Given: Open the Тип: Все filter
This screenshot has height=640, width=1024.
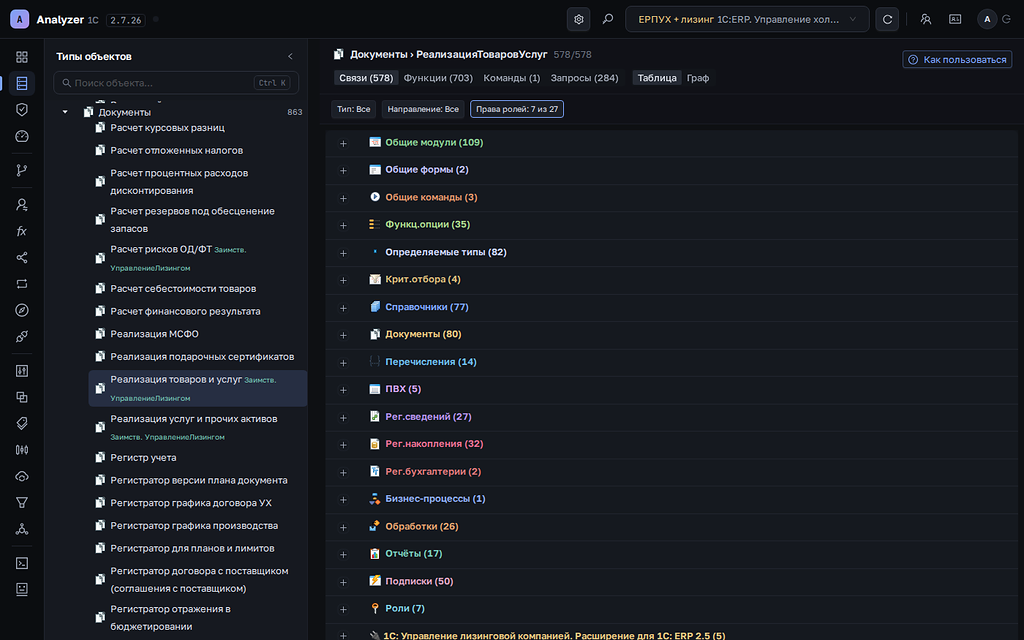Looking at the screenshot, I should point(353,109).
